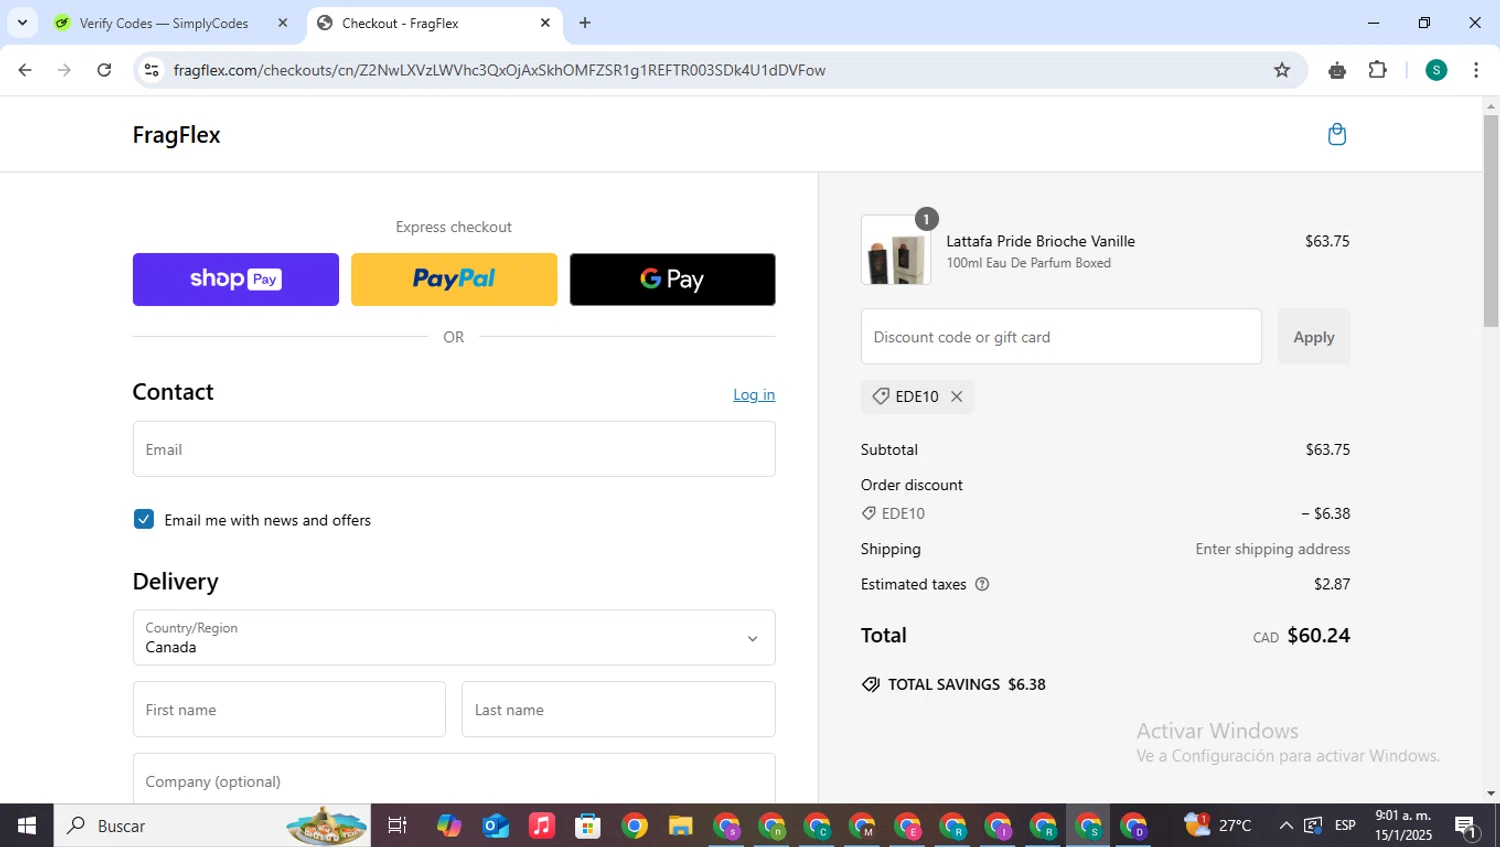Open the notification center icon
Image resolution: width=1500 pixels, height=847 pixels.
click(1467, 826)
